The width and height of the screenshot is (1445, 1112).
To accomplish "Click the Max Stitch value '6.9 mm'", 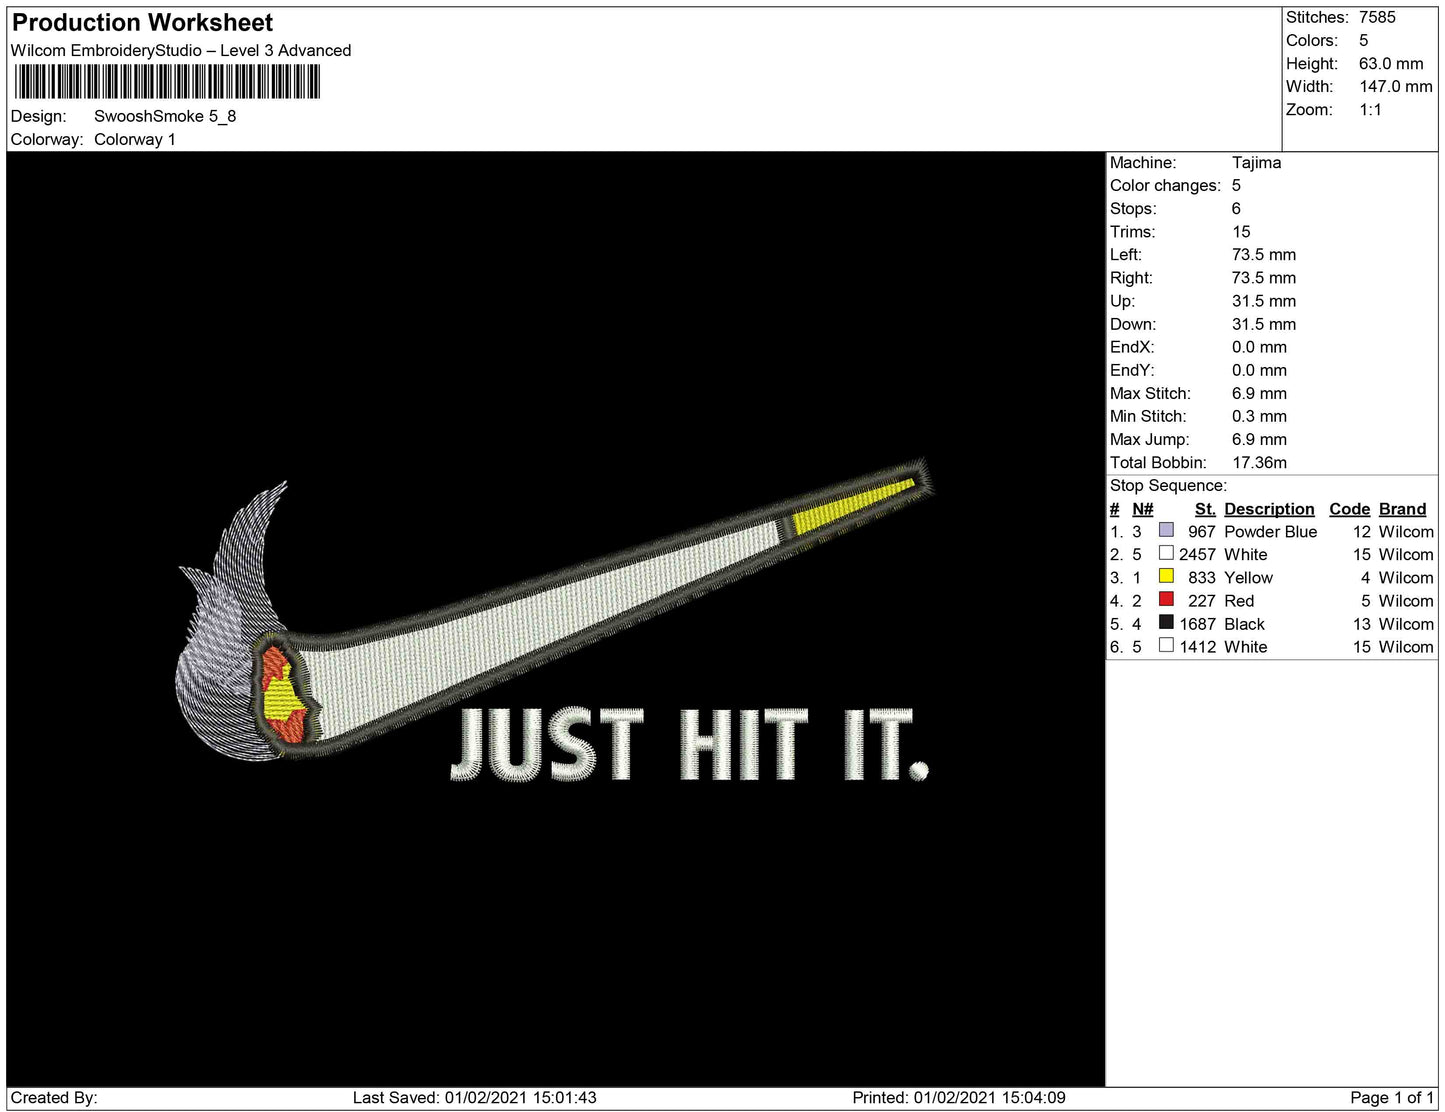I will (x=1259, y=392).
